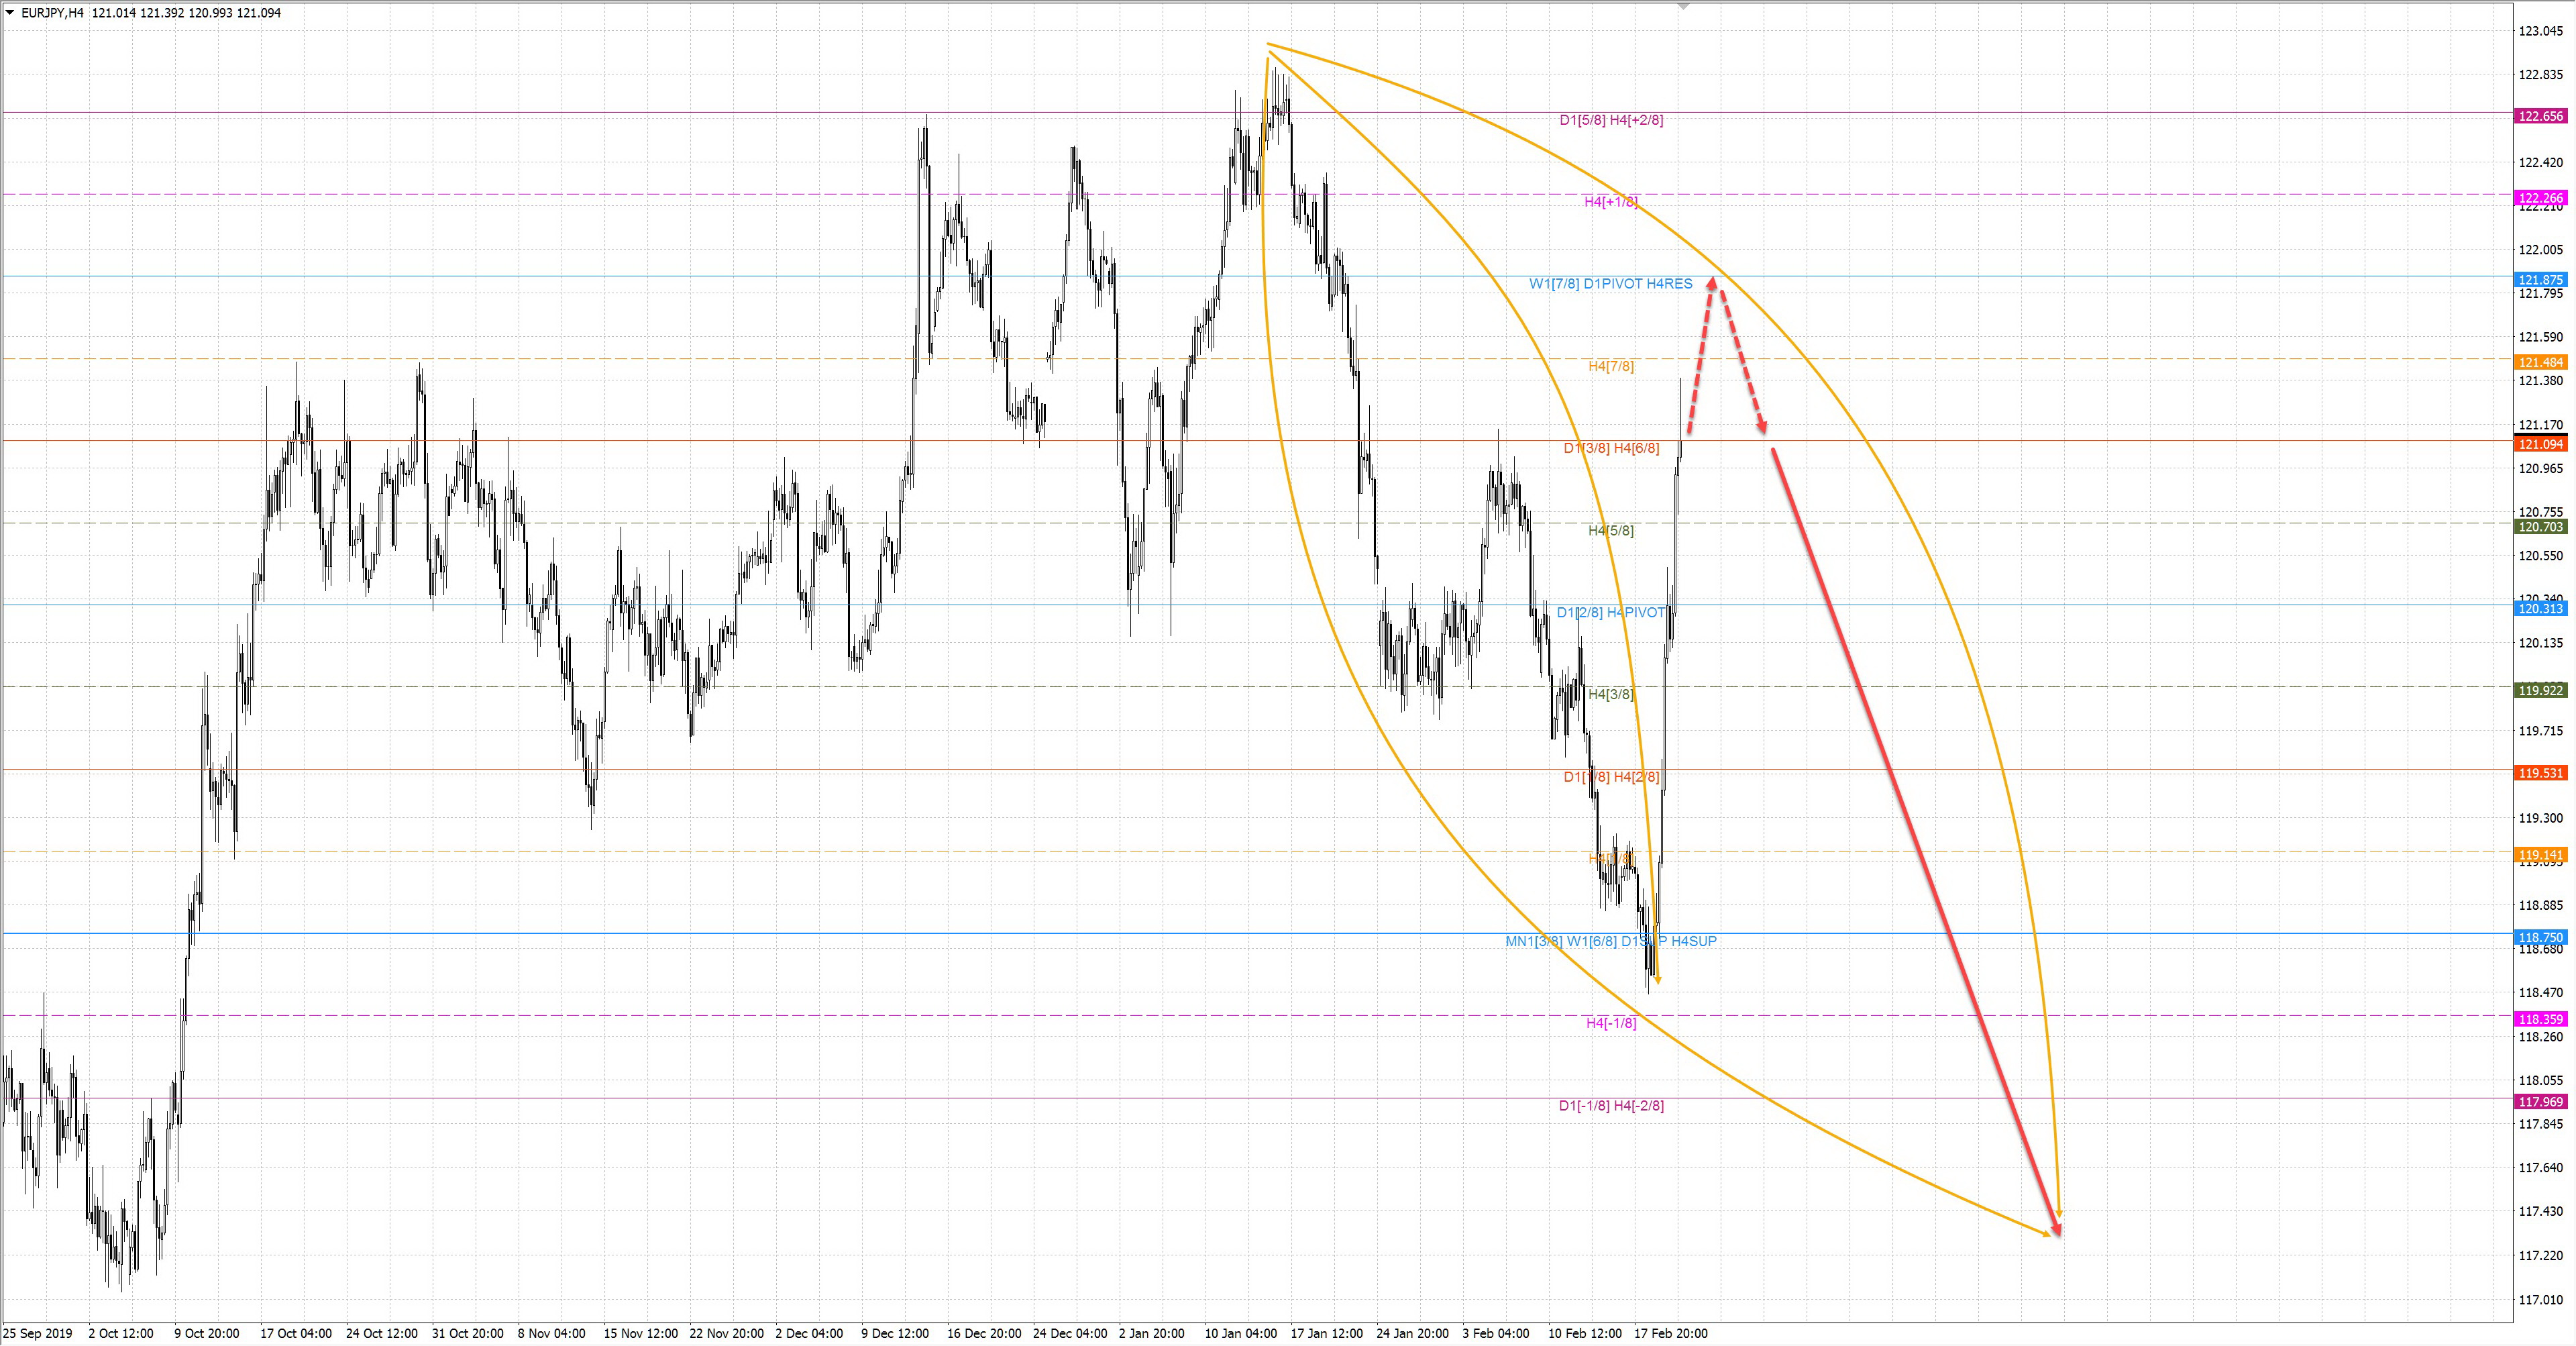Select the 121.484 orange price tag
2576x1346 pixels.
pyautogui.click(x=2540, y=362)
